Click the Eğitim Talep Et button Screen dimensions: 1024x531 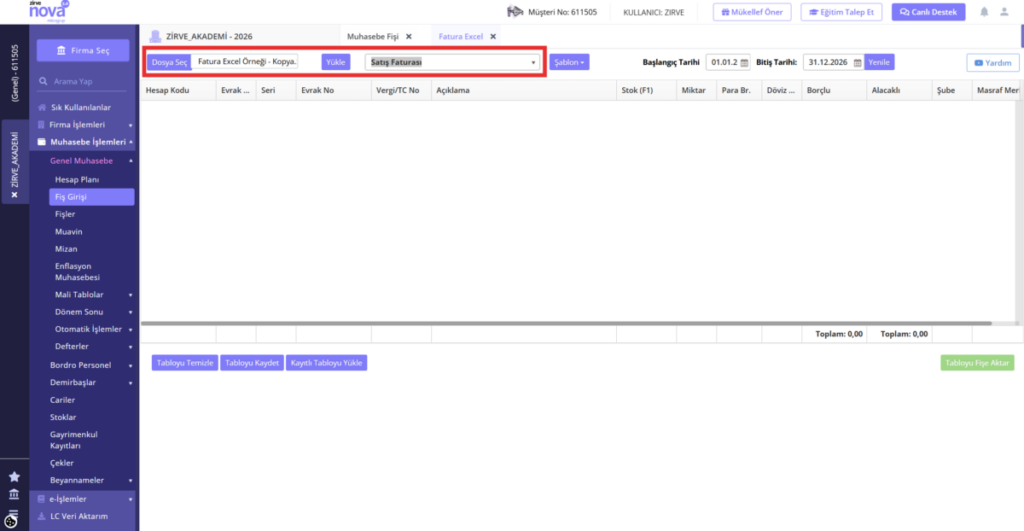click(x=841, y=12)
